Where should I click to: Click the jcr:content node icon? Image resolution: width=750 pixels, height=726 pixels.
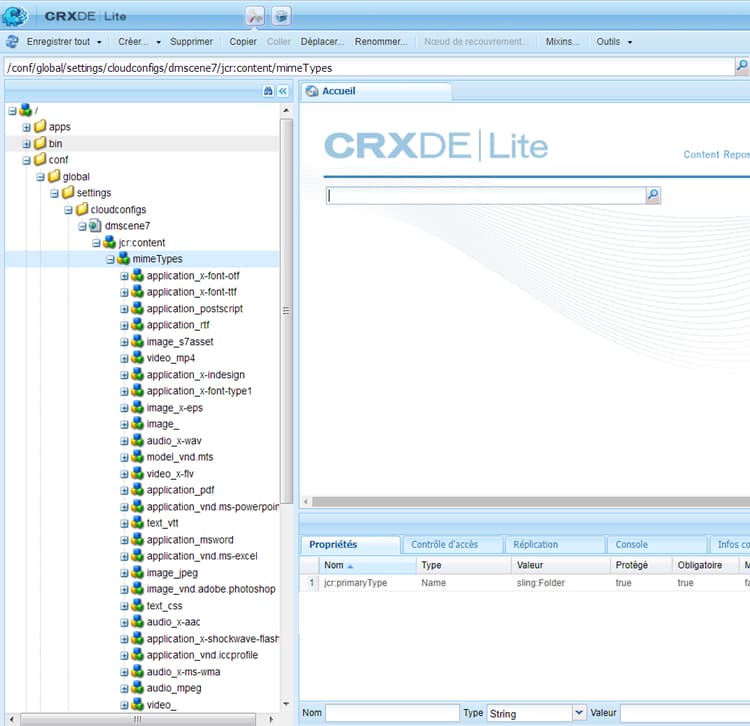pos(110,242)
